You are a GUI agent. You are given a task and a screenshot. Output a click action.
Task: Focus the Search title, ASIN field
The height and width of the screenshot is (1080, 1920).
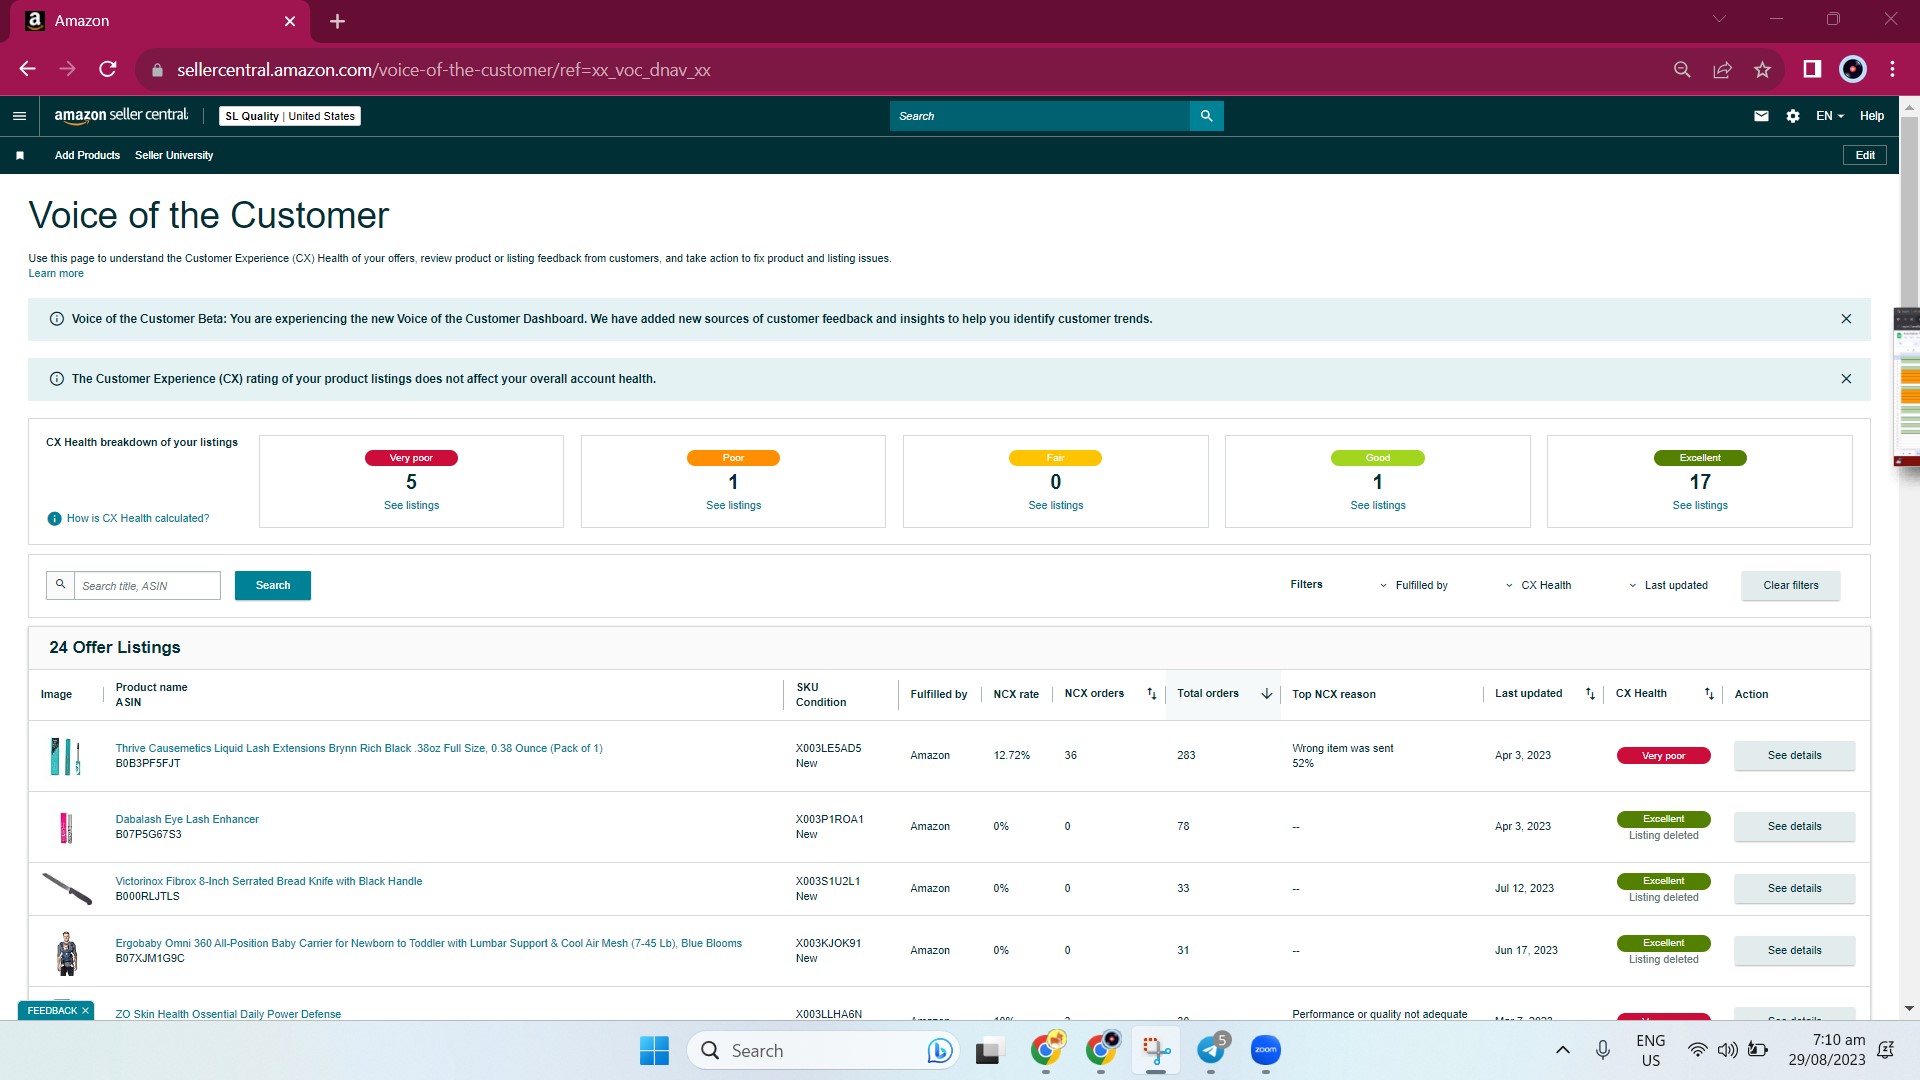[x=147, y=586]
